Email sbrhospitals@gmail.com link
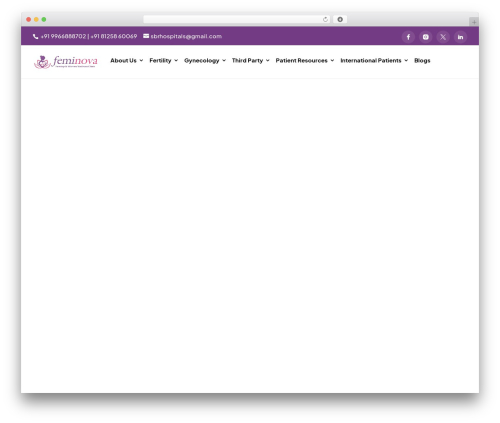 (x=186, y=36)
